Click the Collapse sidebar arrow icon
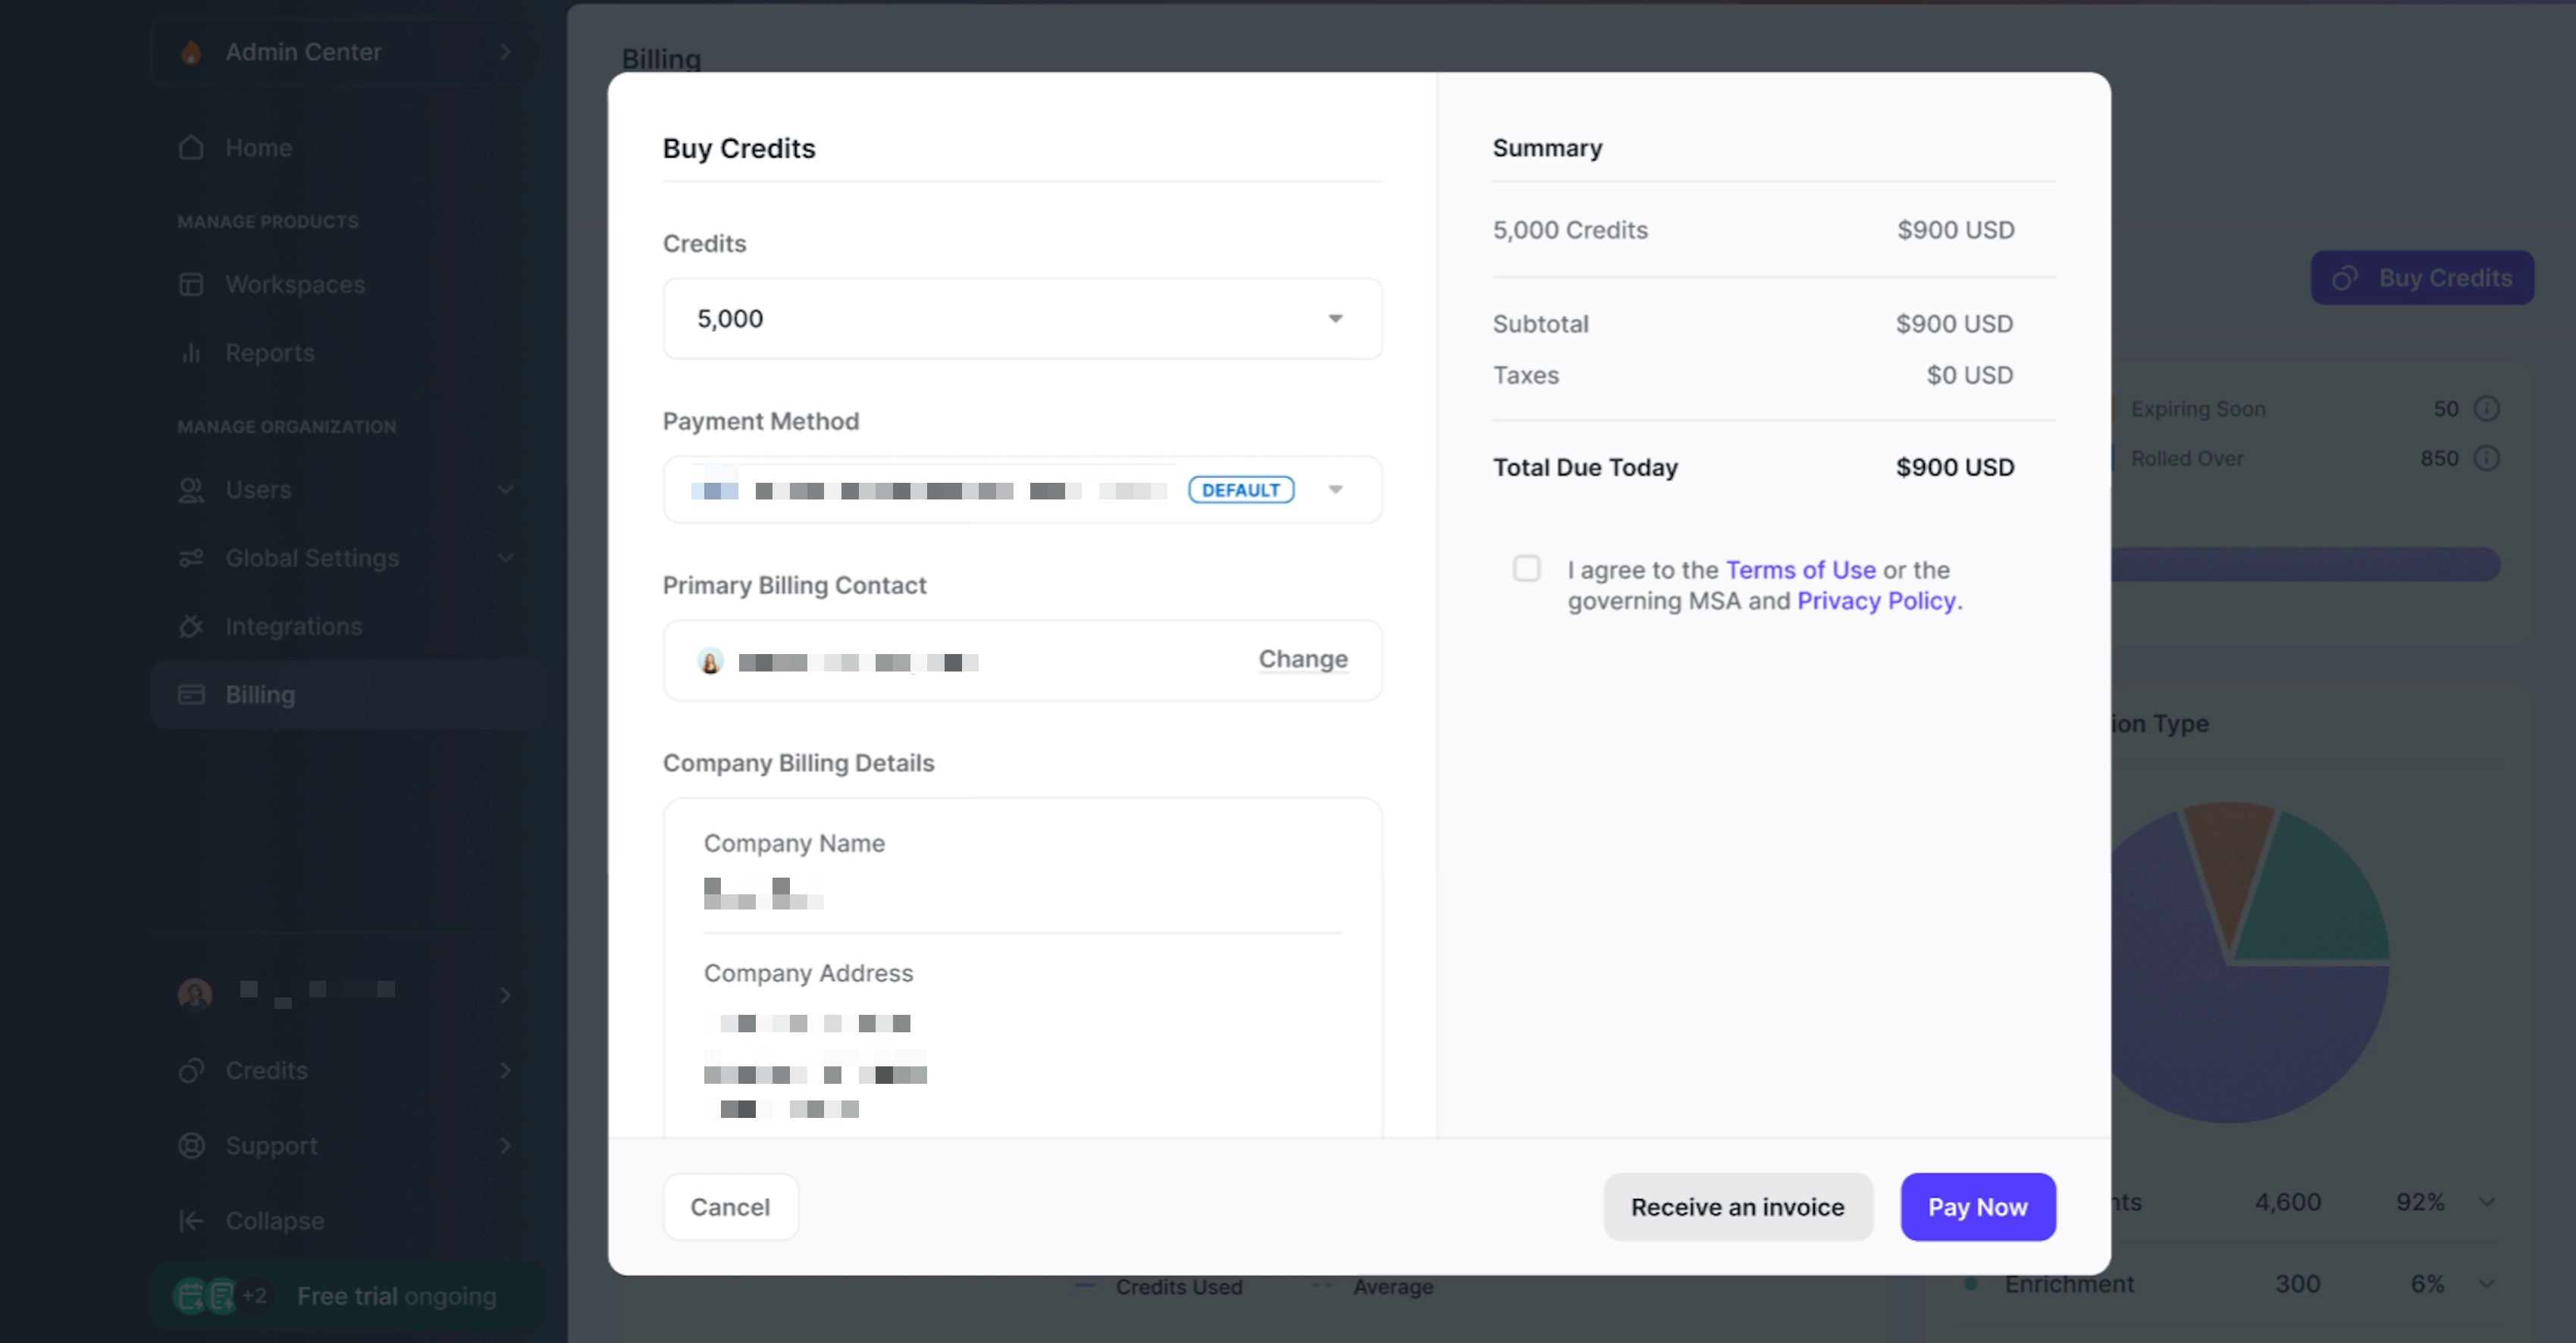Viewport: 2576px width, 1343px height. pyautogui.click(x=191, y=1221)
